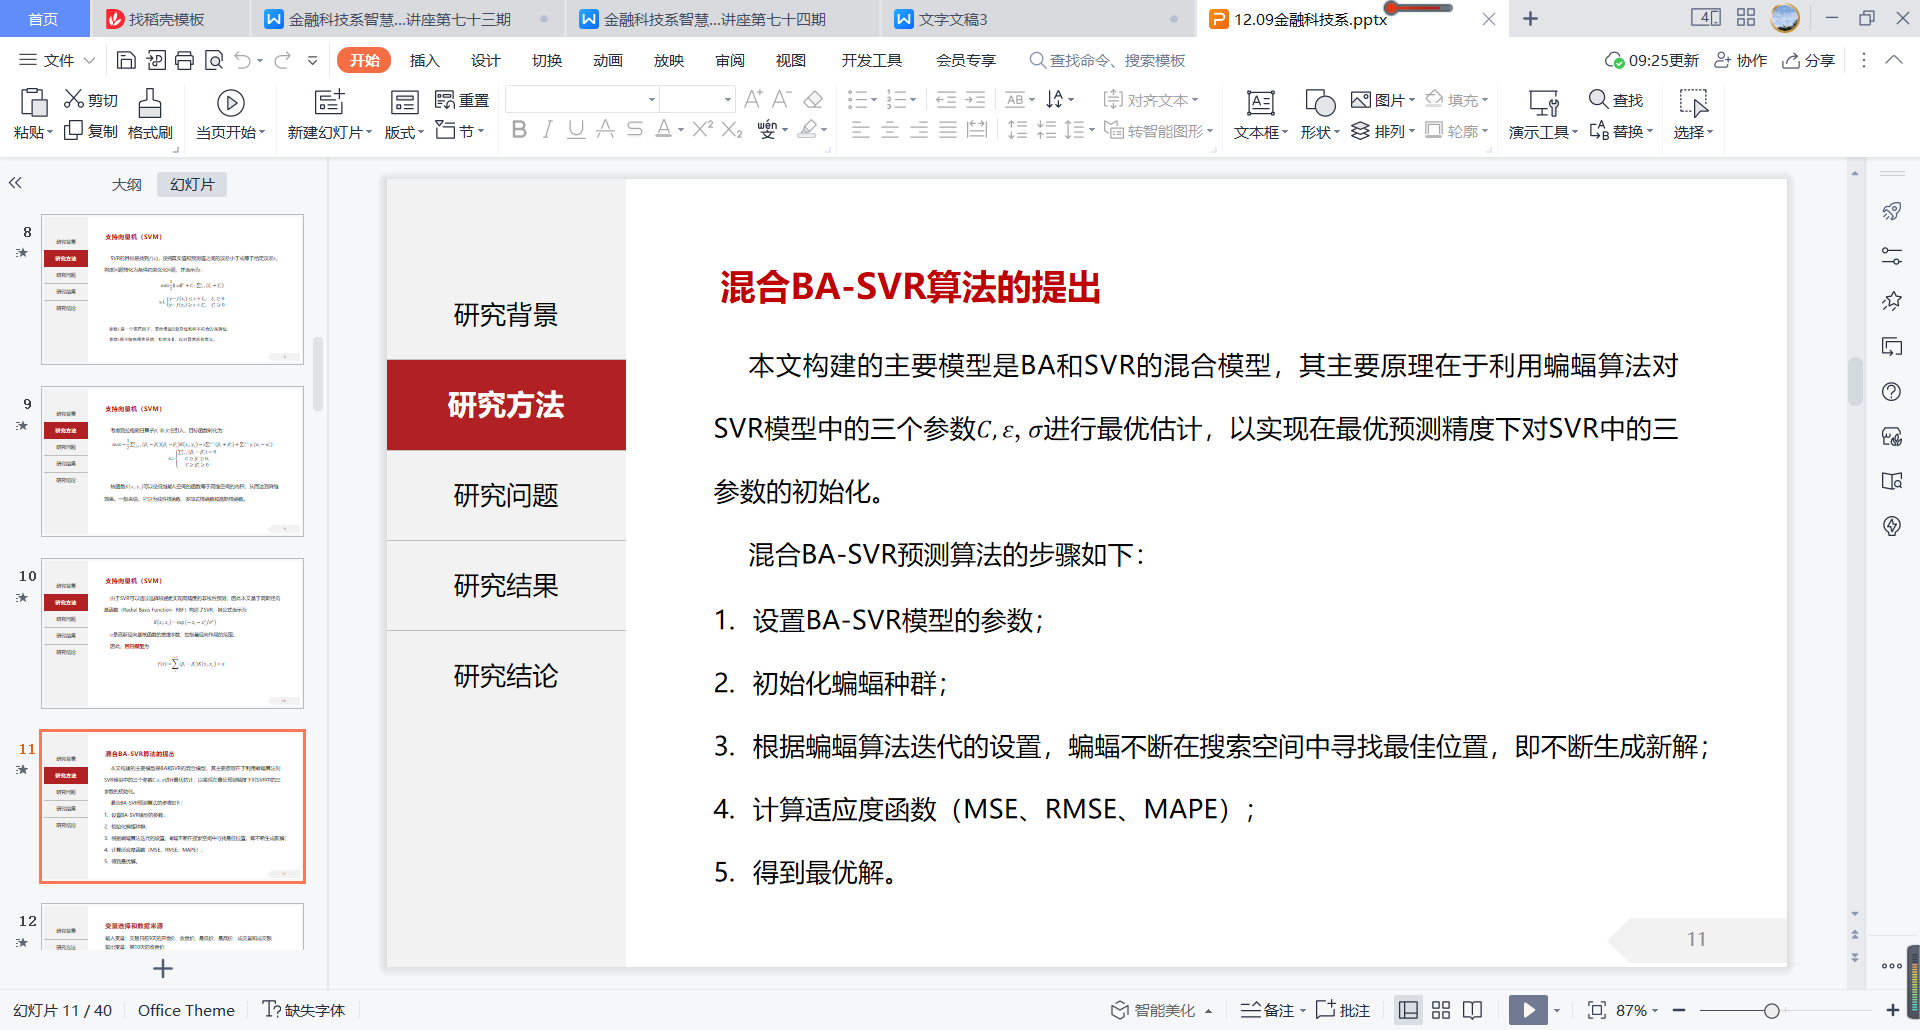Toggle Italic formatting

point(547,130)
